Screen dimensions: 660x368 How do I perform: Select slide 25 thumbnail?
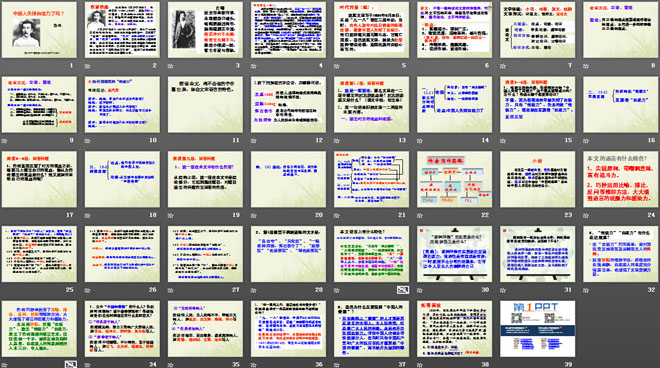click(39, 254)
